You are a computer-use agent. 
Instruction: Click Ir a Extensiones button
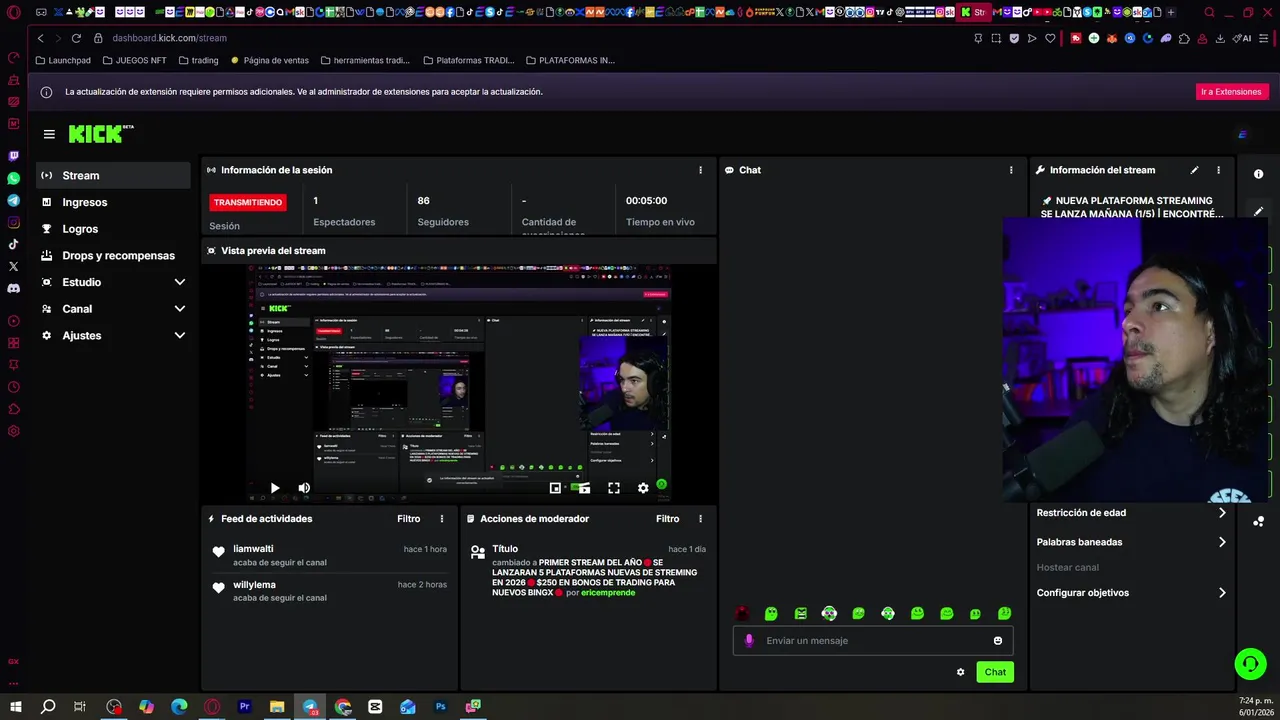point(1232,92)
